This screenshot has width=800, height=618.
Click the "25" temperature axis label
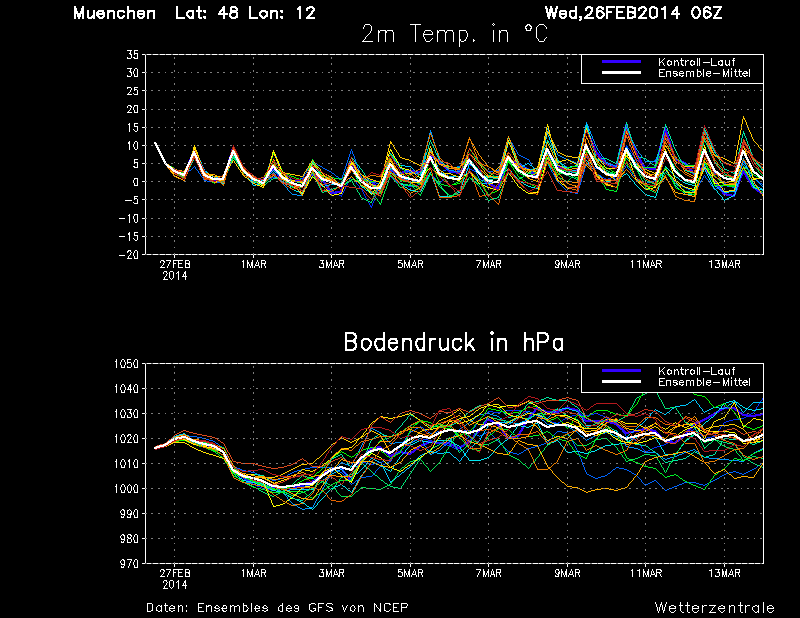coord(132,91)
